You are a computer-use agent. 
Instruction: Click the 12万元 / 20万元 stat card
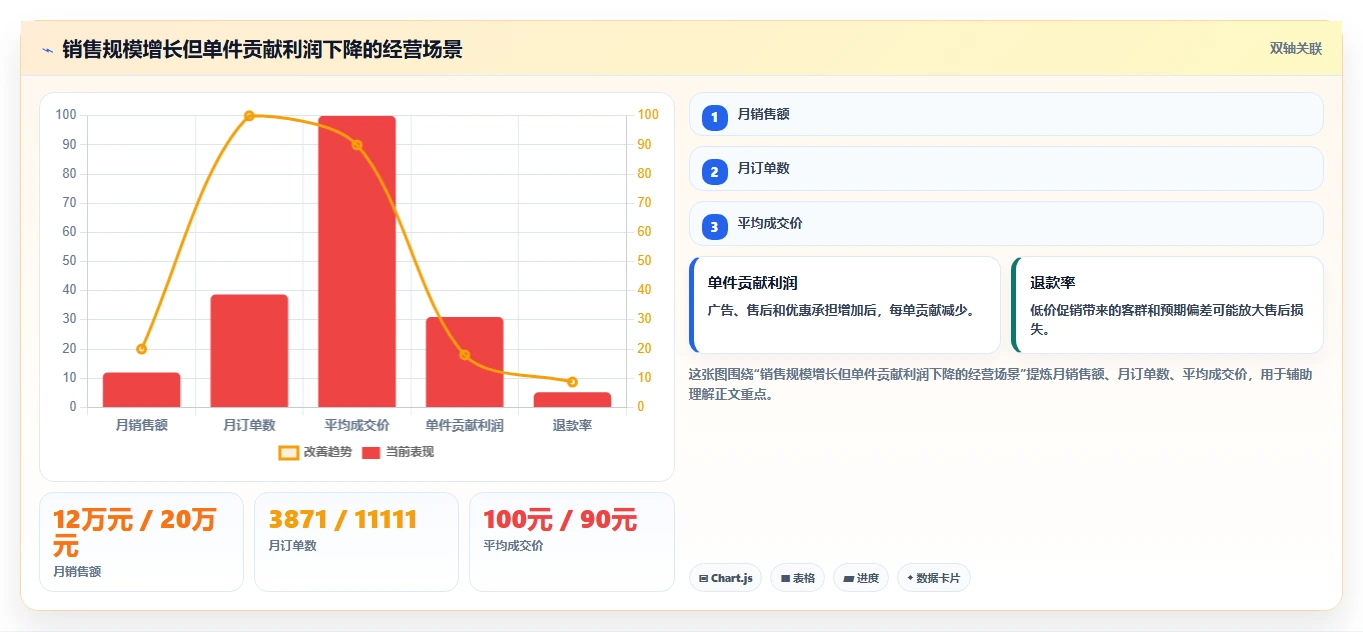click(x=141, y=542)
